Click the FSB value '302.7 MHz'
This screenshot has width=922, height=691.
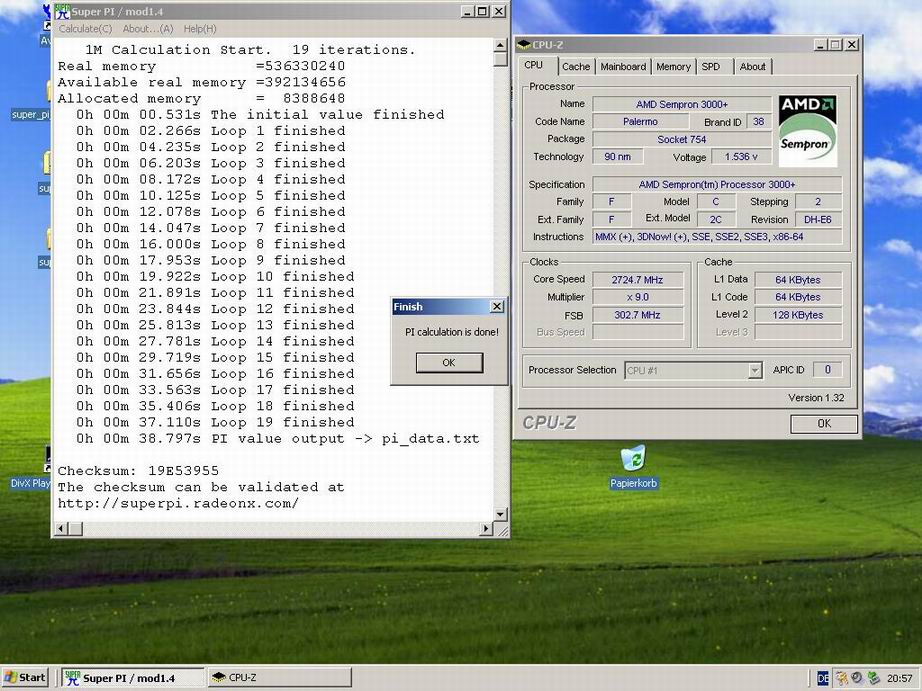pos(637,315)
